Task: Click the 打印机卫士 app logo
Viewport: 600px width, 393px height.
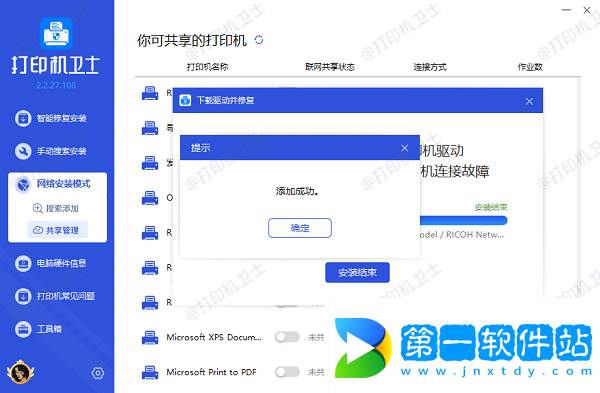Action: 56,34
